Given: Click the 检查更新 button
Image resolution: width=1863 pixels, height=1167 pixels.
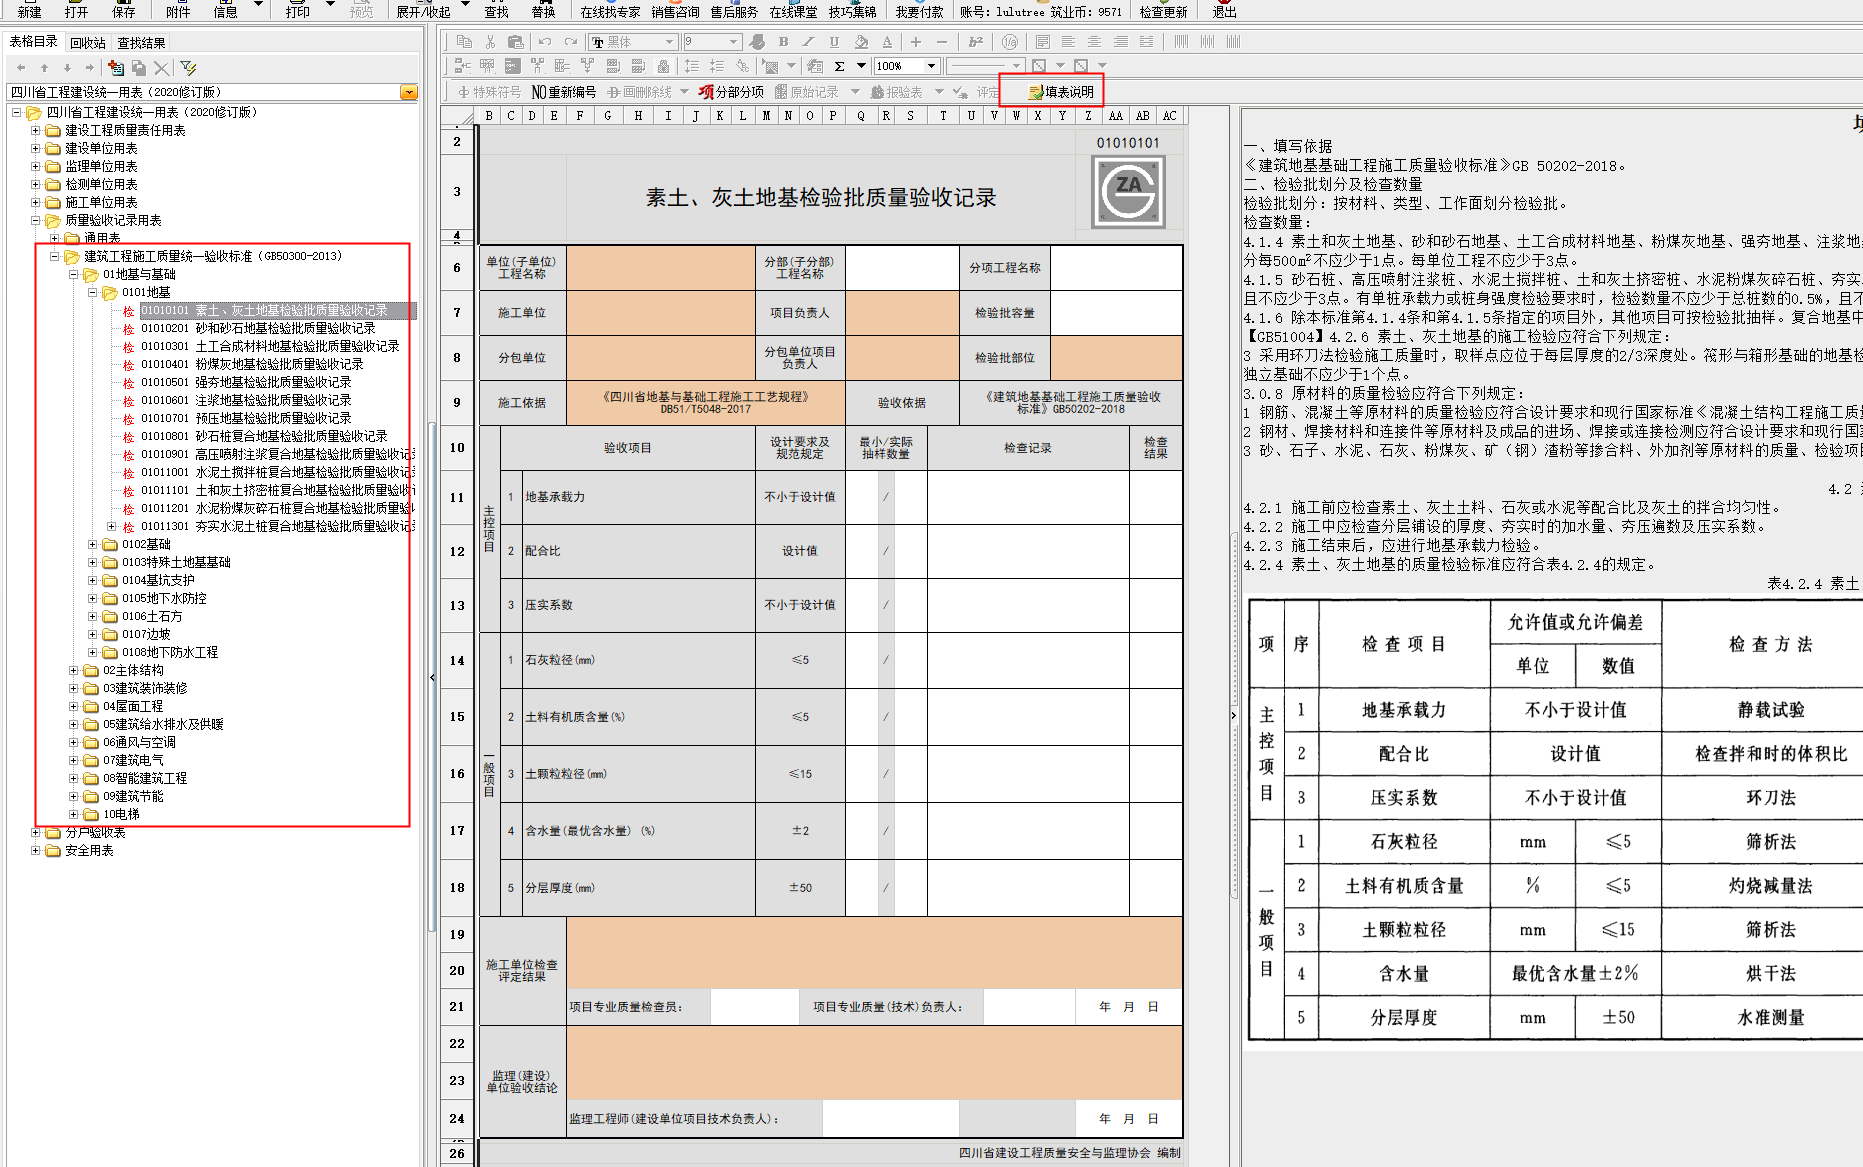Looking at the screenshot, I should 1163,12.
